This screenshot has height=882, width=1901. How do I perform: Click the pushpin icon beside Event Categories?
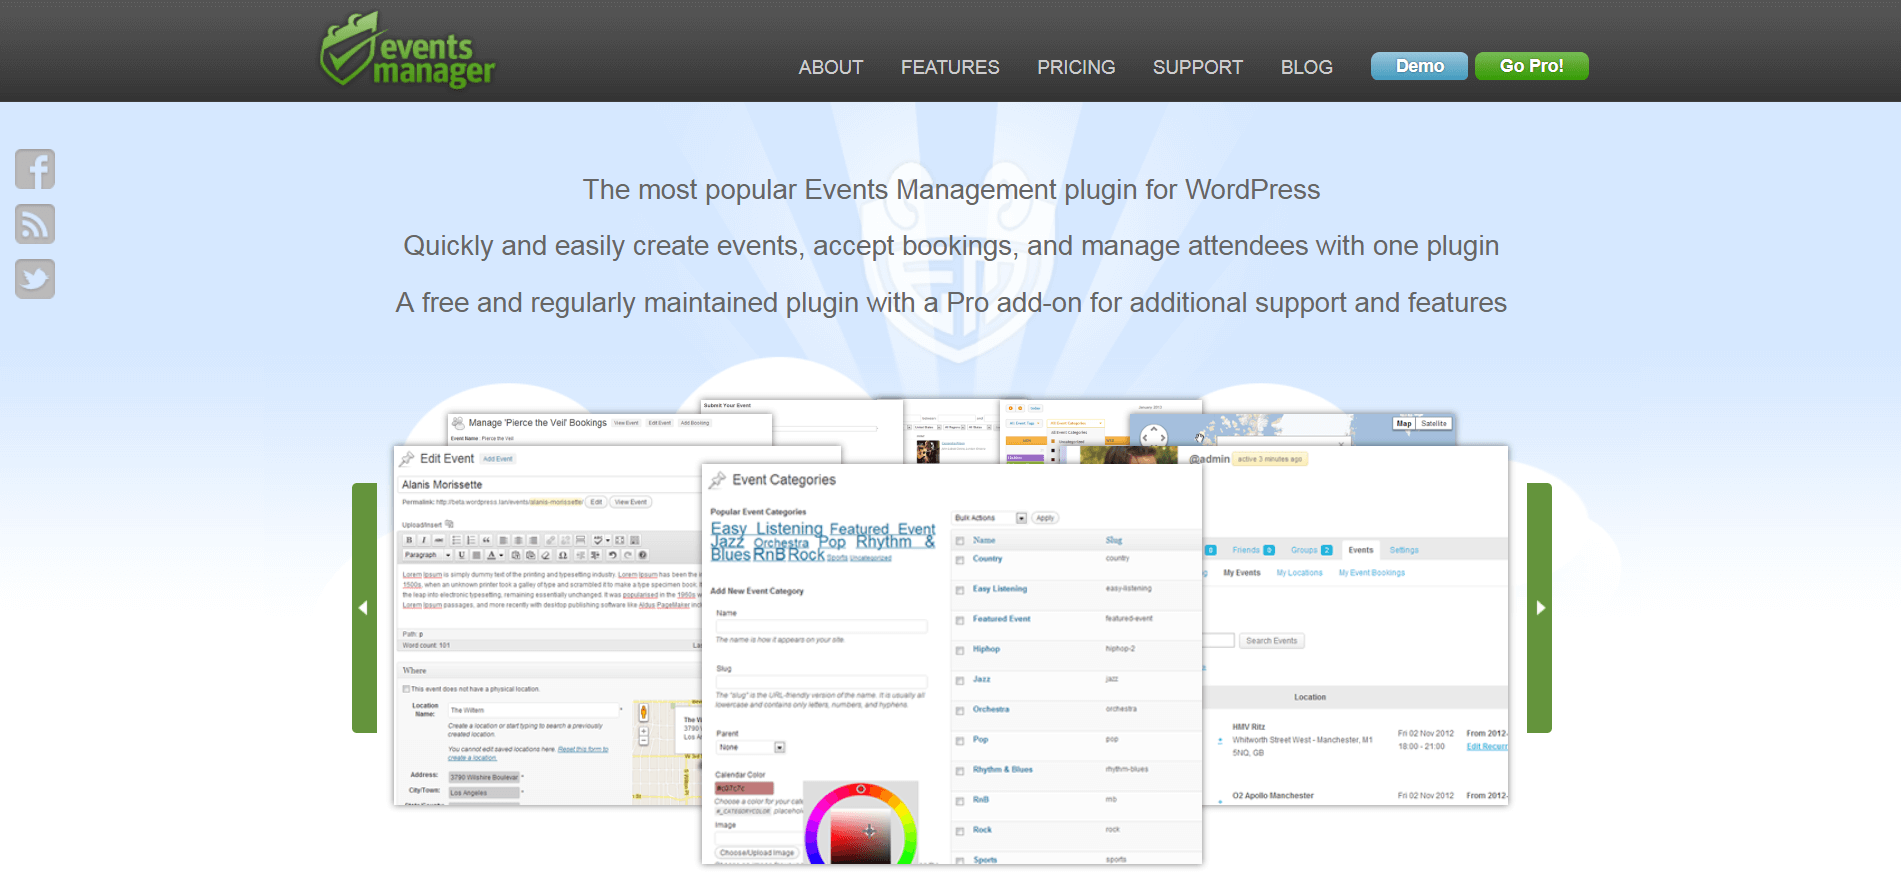click(717, 481)
